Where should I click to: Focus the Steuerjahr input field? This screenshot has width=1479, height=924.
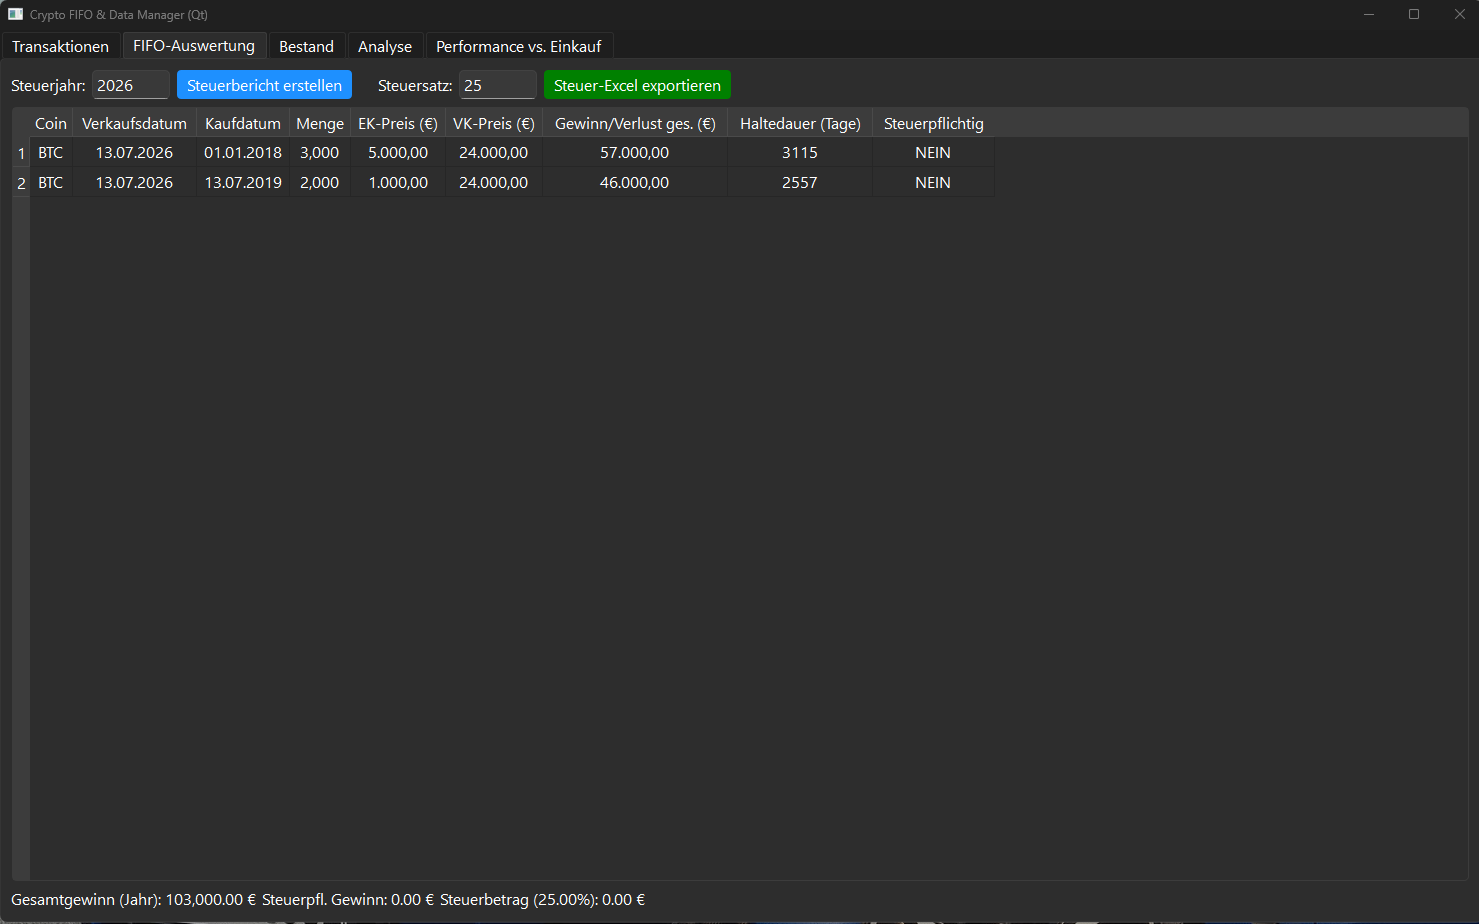point(130,86)
